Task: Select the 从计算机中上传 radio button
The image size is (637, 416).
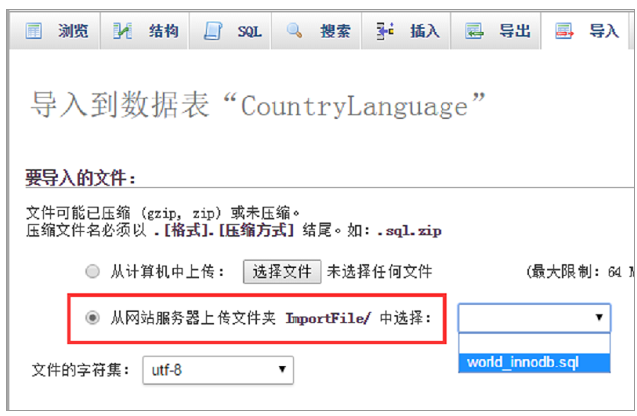Action: pyautogui.click(x=93, y=271)
